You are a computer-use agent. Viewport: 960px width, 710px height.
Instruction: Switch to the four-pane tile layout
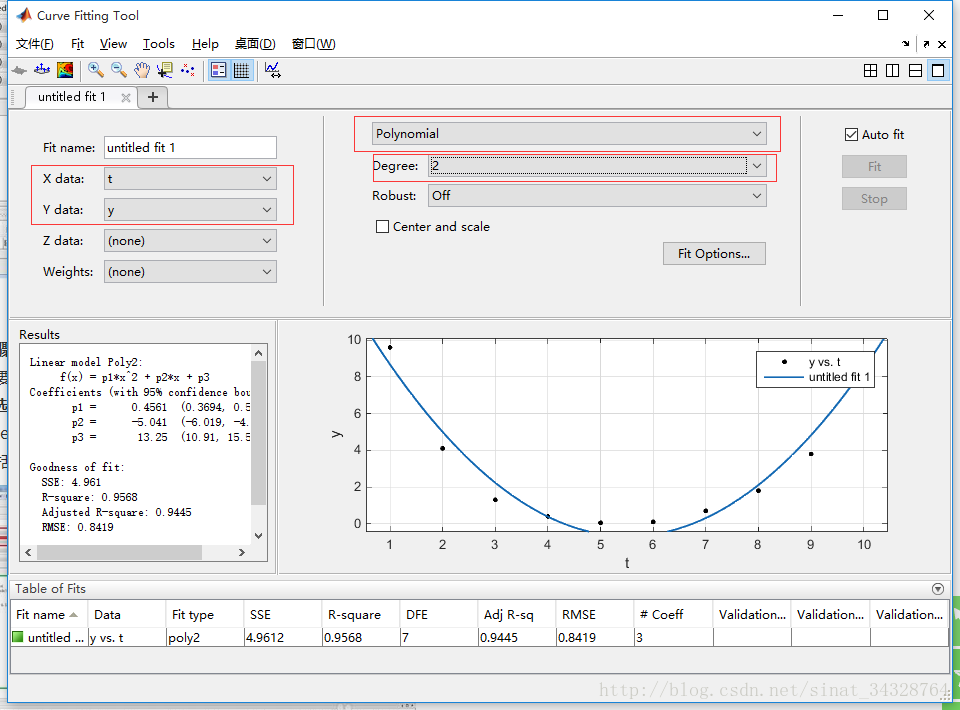[x=870, y=70]
